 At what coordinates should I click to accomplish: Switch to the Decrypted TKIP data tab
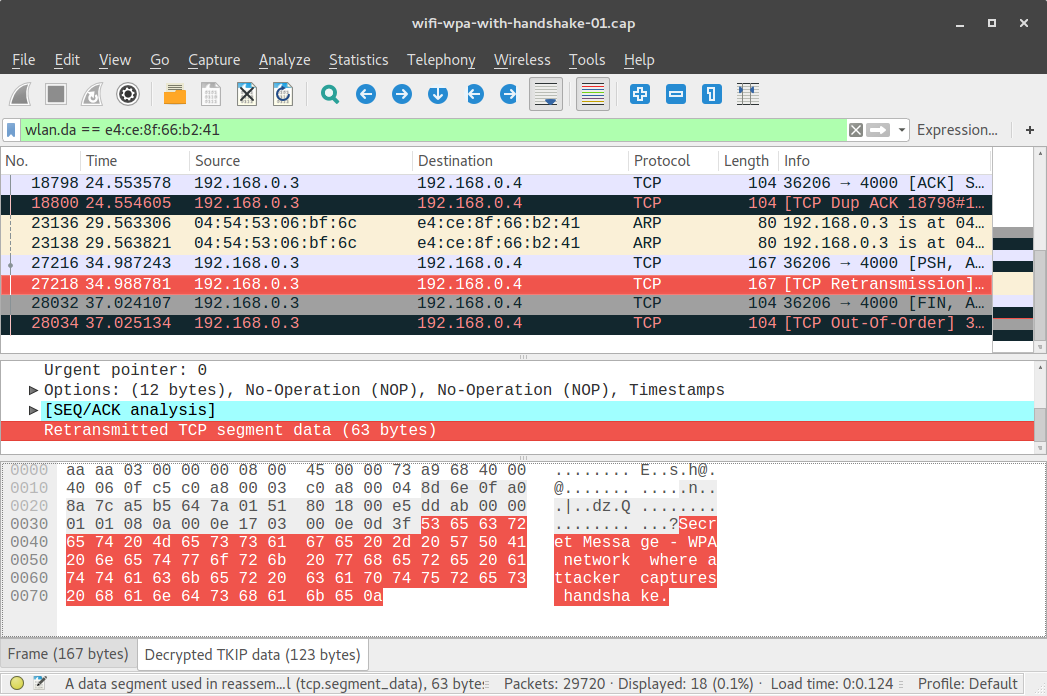pos(251,654)
